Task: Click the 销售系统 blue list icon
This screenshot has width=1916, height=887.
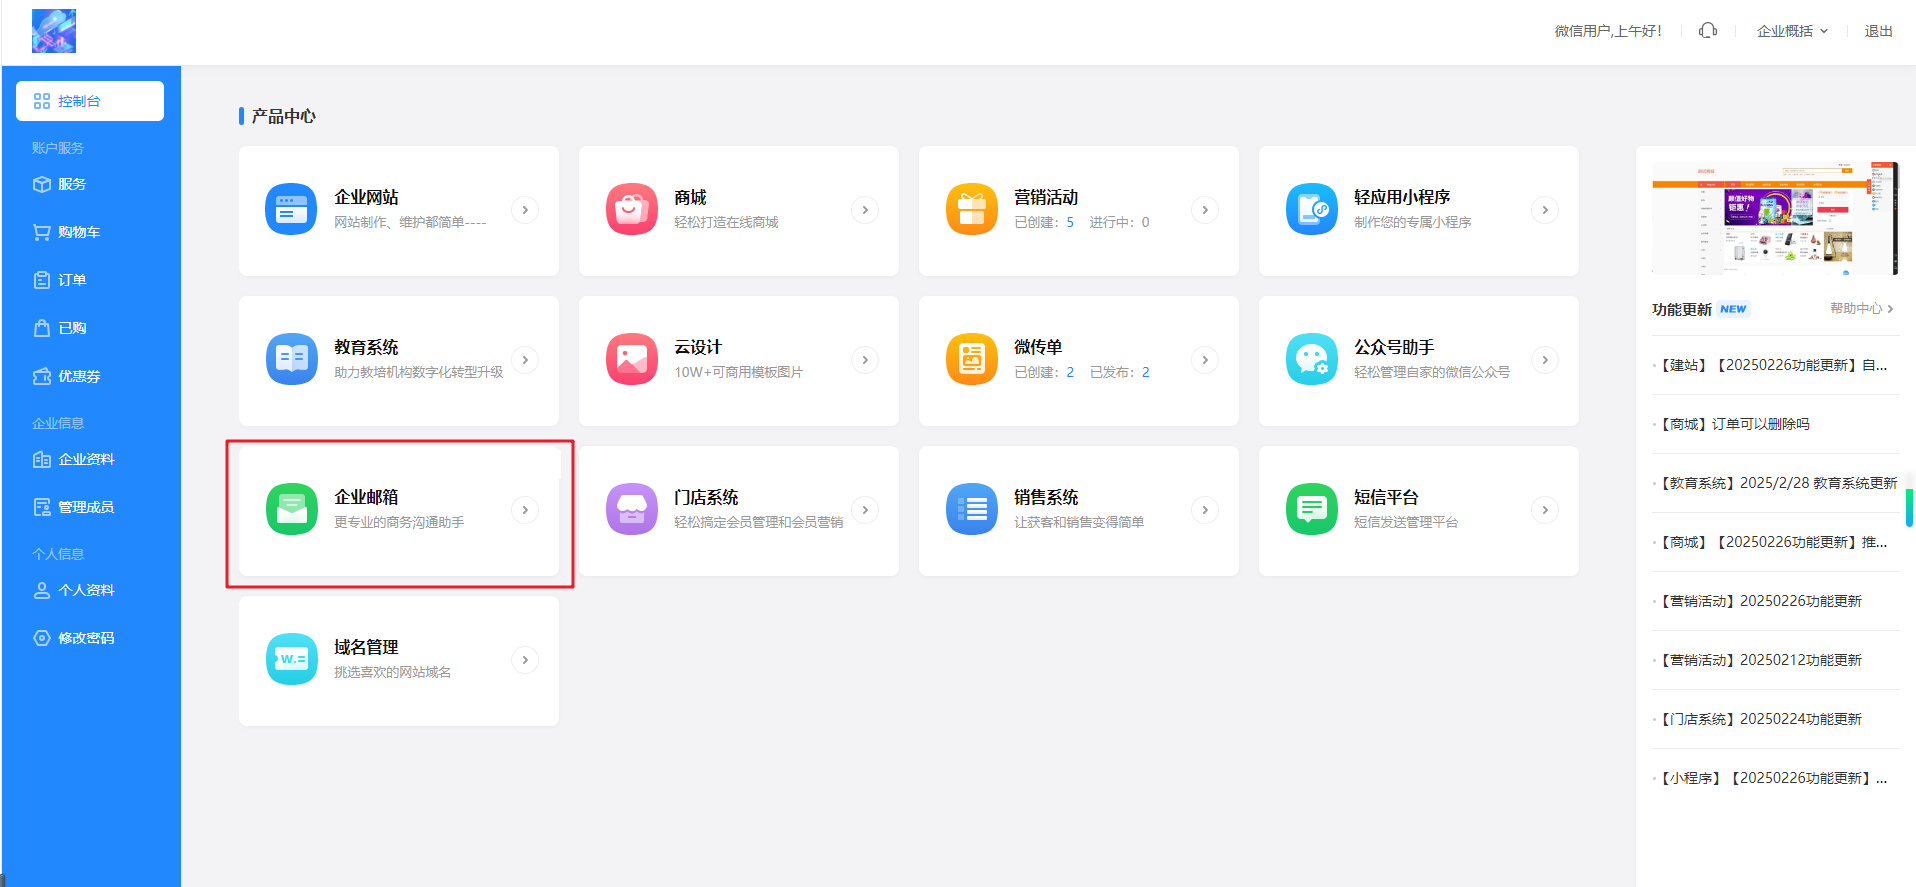Action: tap(971, 509)
